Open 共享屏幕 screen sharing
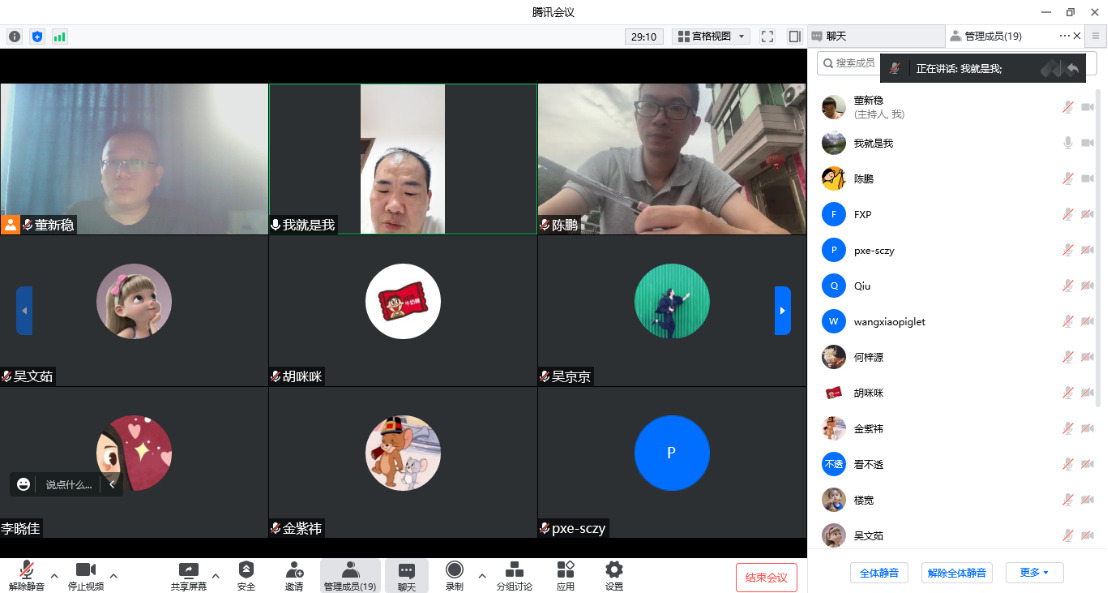The image size is (1108, 593). (187, 570)
